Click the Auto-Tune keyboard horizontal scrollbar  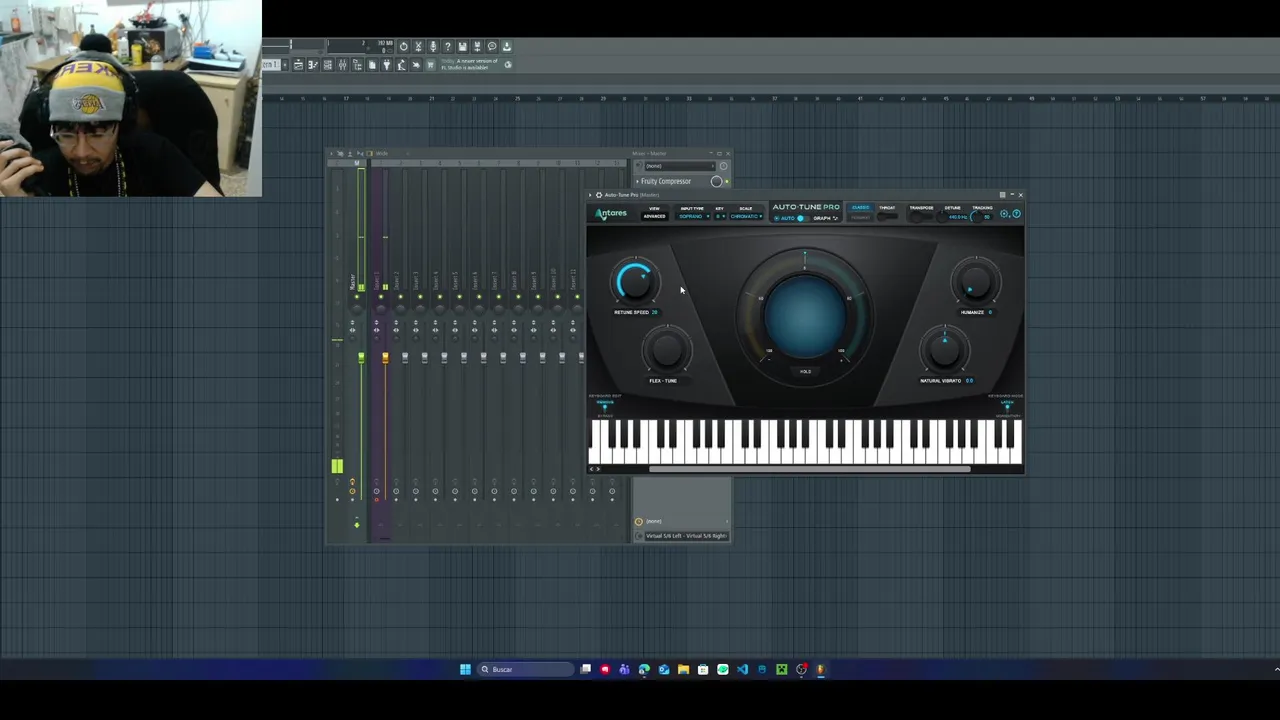click(x=810, y=468)
